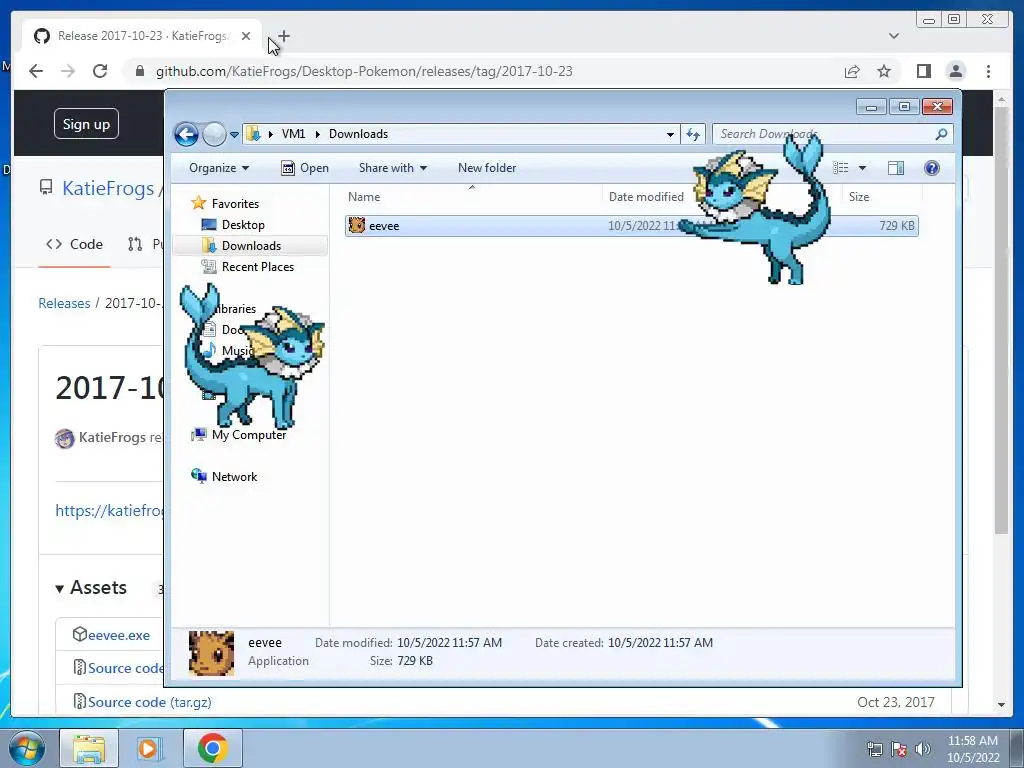1024x768 pixels.
Task: Open the taskbar clock showing 11:58 AM
Action: point(972,749)
